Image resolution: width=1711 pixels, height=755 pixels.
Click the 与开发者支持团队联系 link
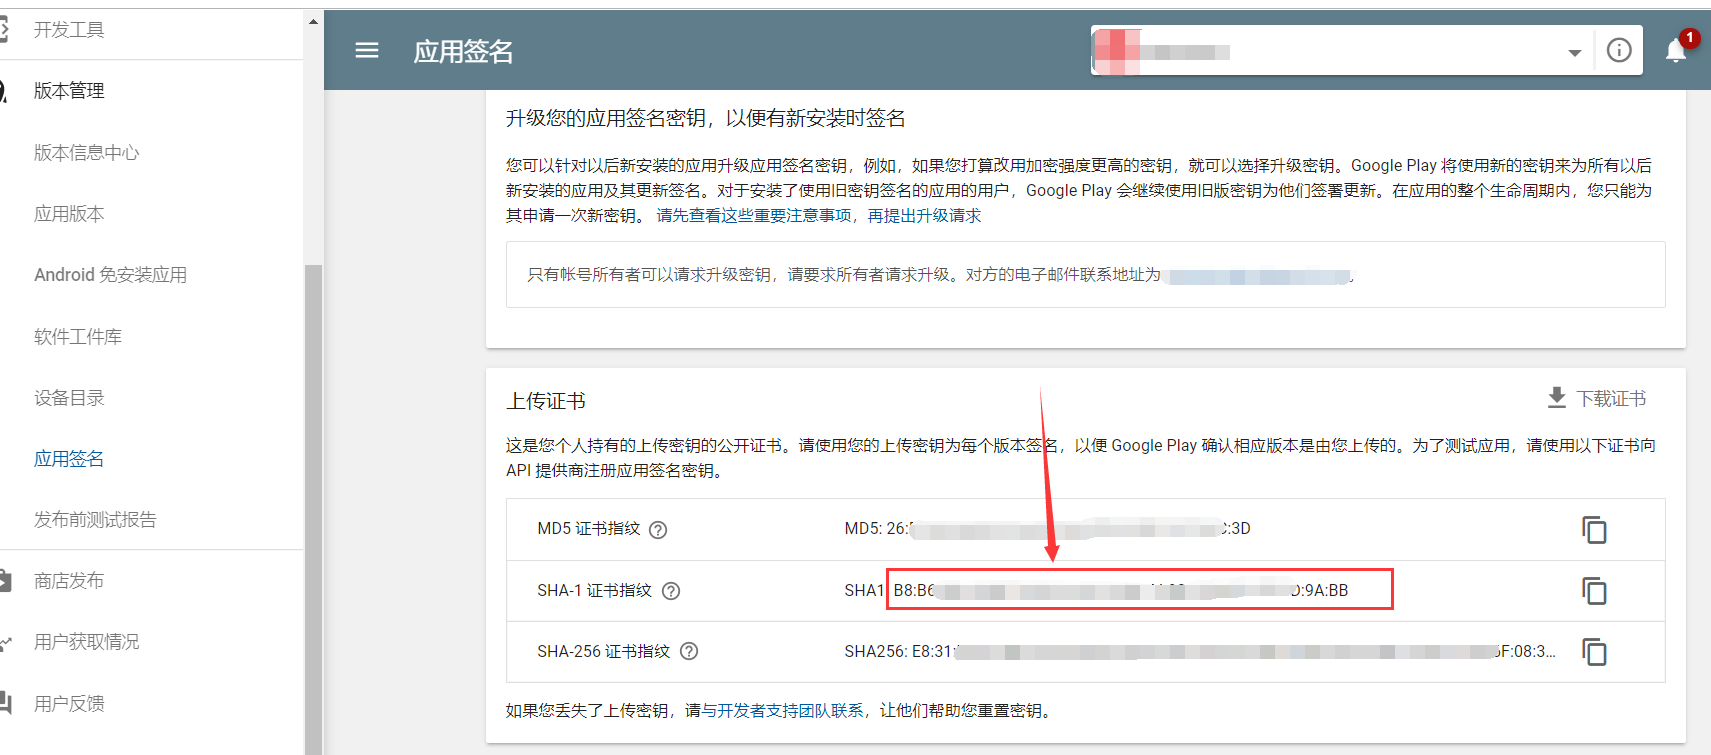tap(782, 711)
